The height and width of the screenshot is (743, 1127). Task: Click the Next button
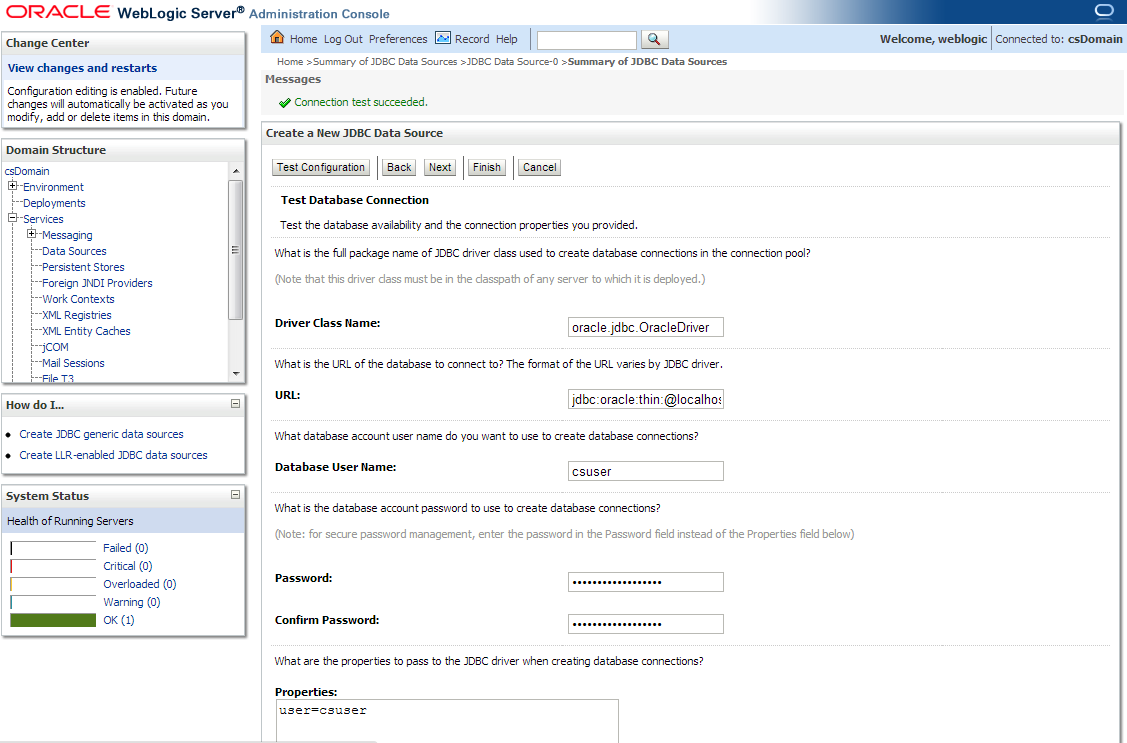tap(440, 167)
